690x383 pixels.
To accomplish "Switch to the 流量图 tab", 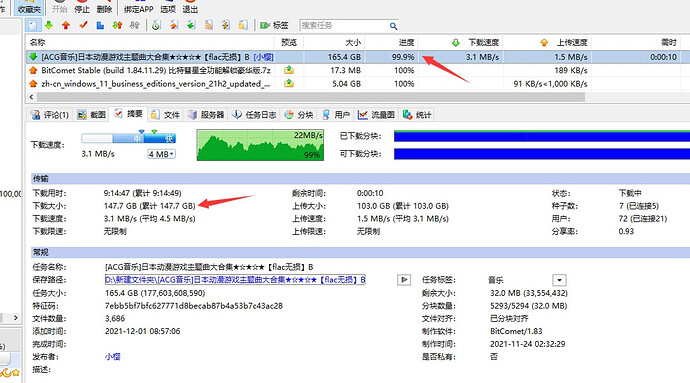I will coord(377,115).
